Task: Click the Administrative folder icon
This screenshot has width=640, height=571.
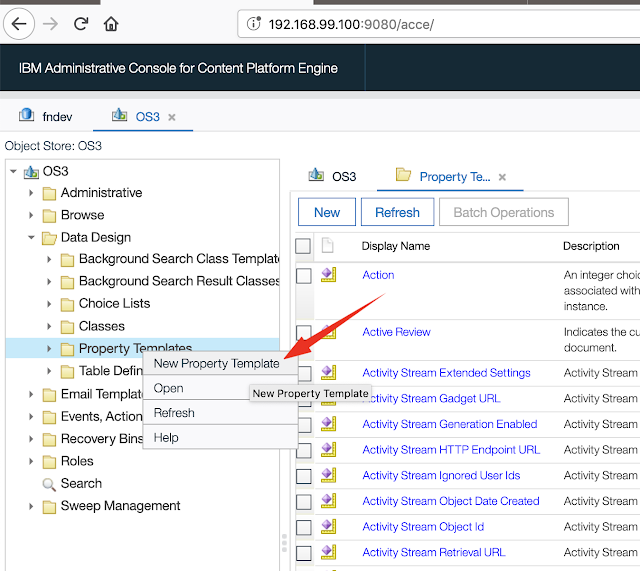Action: coord(49,193)
